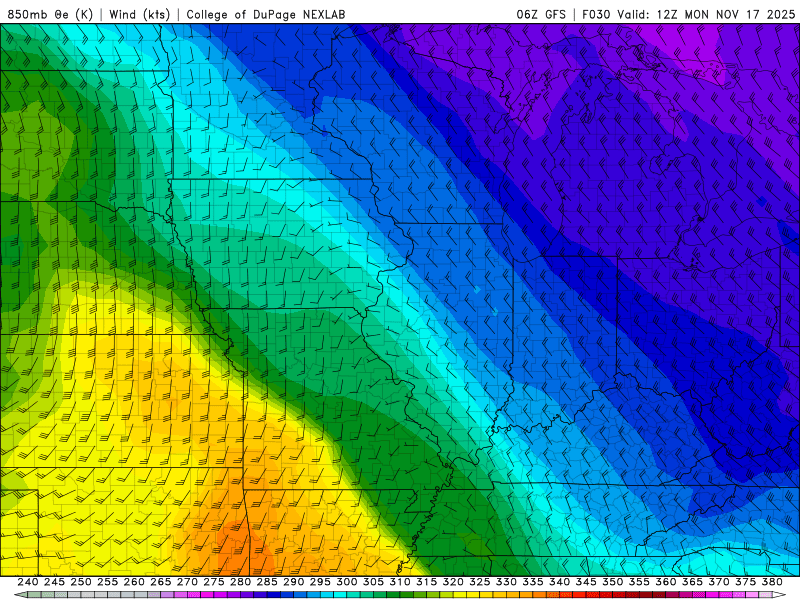Click the 275 legend value

click(213, 582)
